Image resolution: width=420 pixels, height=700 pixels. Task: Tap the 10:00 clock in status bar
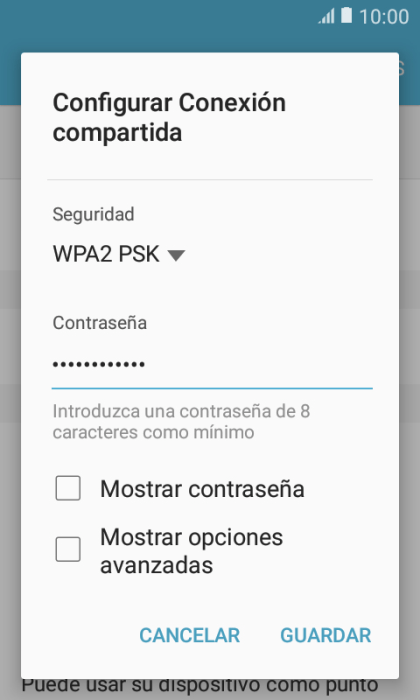(x=384, y=17)
